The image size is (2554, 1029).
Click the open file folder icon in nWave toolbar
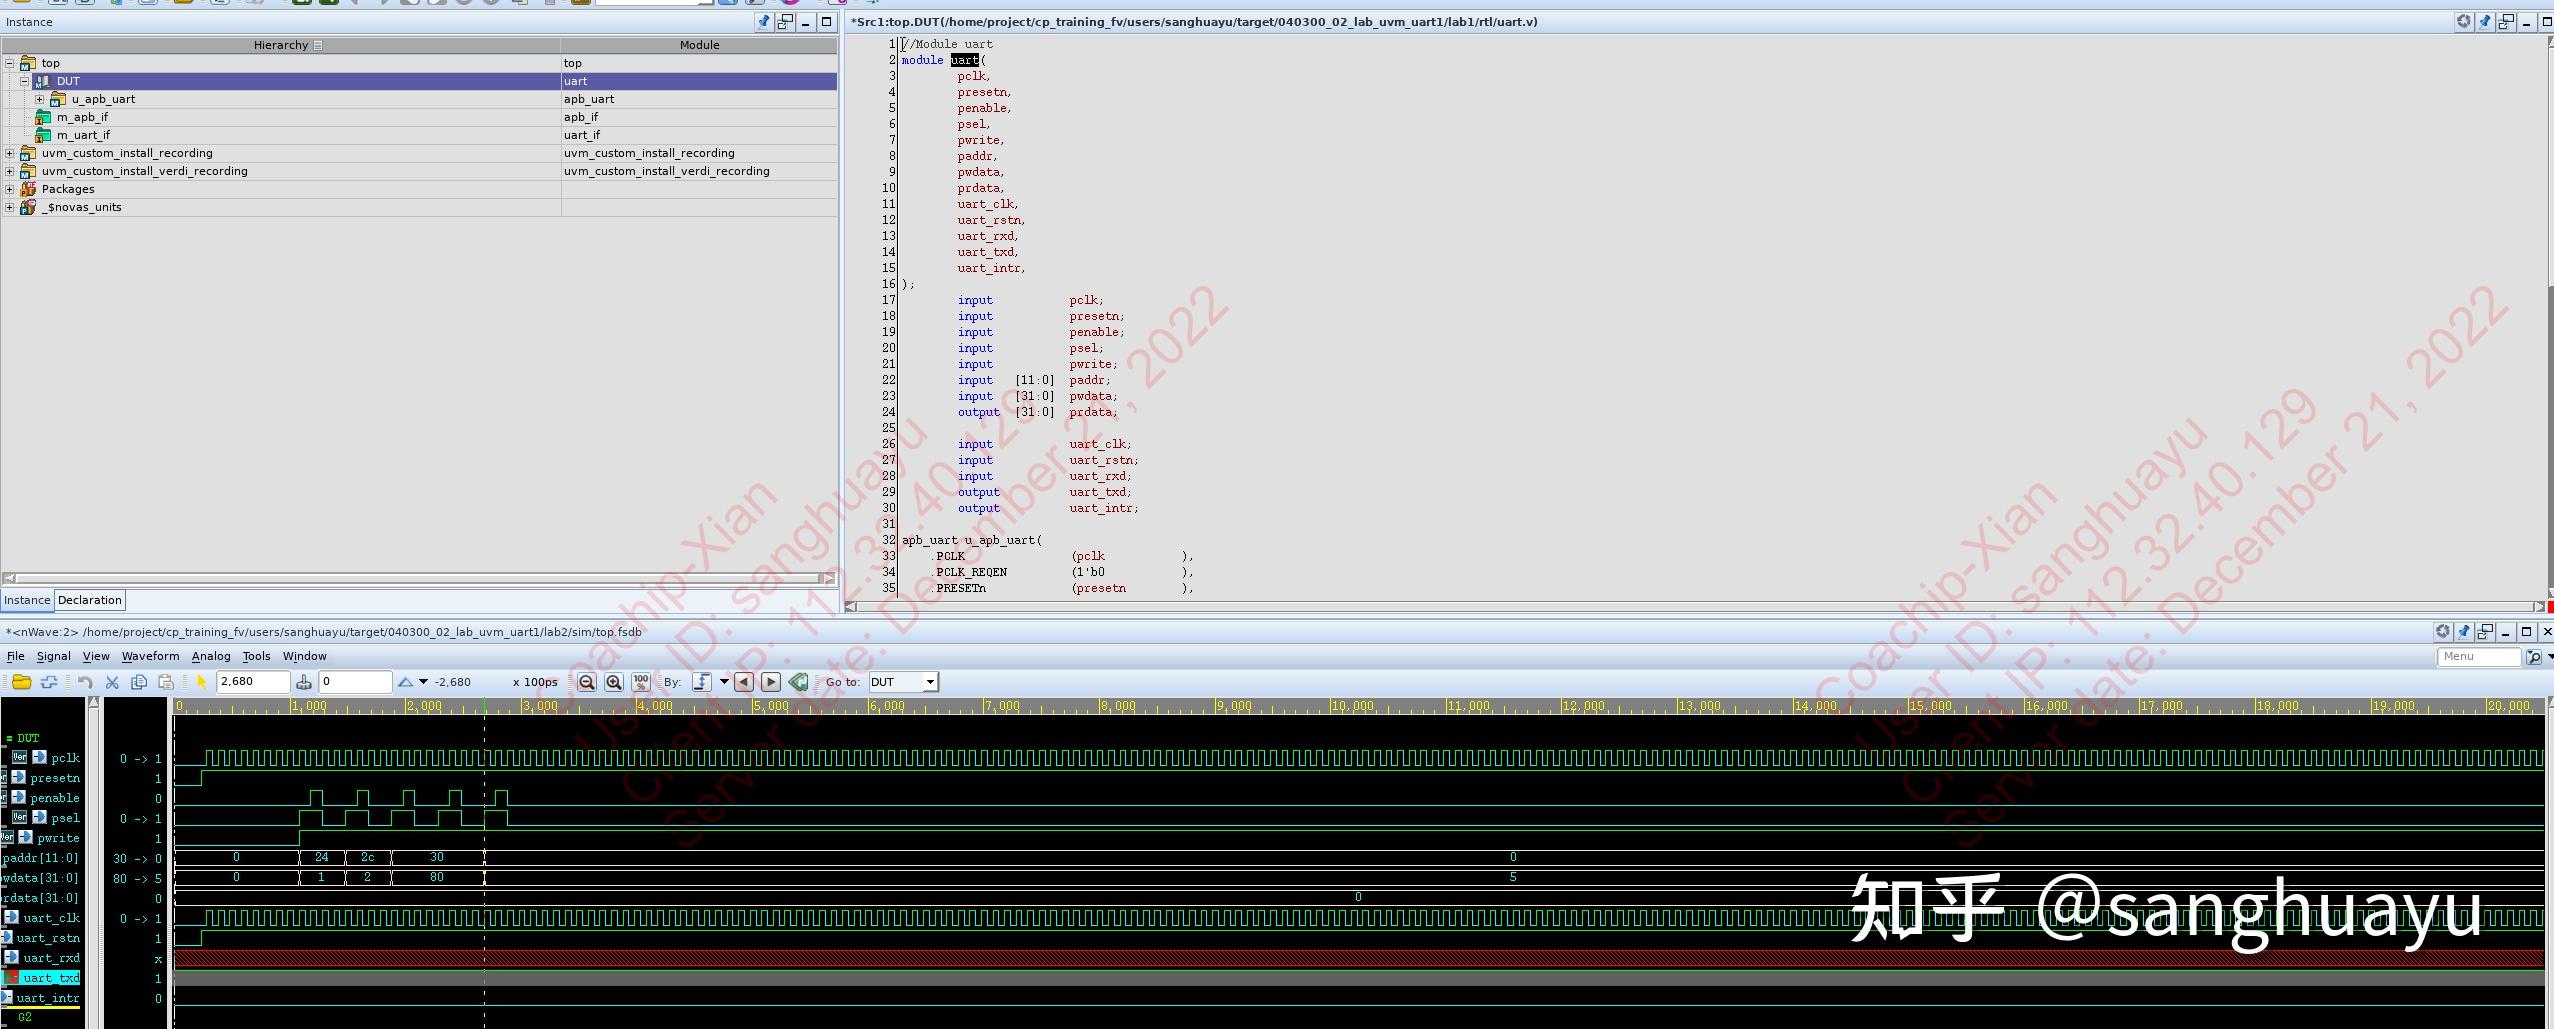pyautogui.click(x=21, y=682)
